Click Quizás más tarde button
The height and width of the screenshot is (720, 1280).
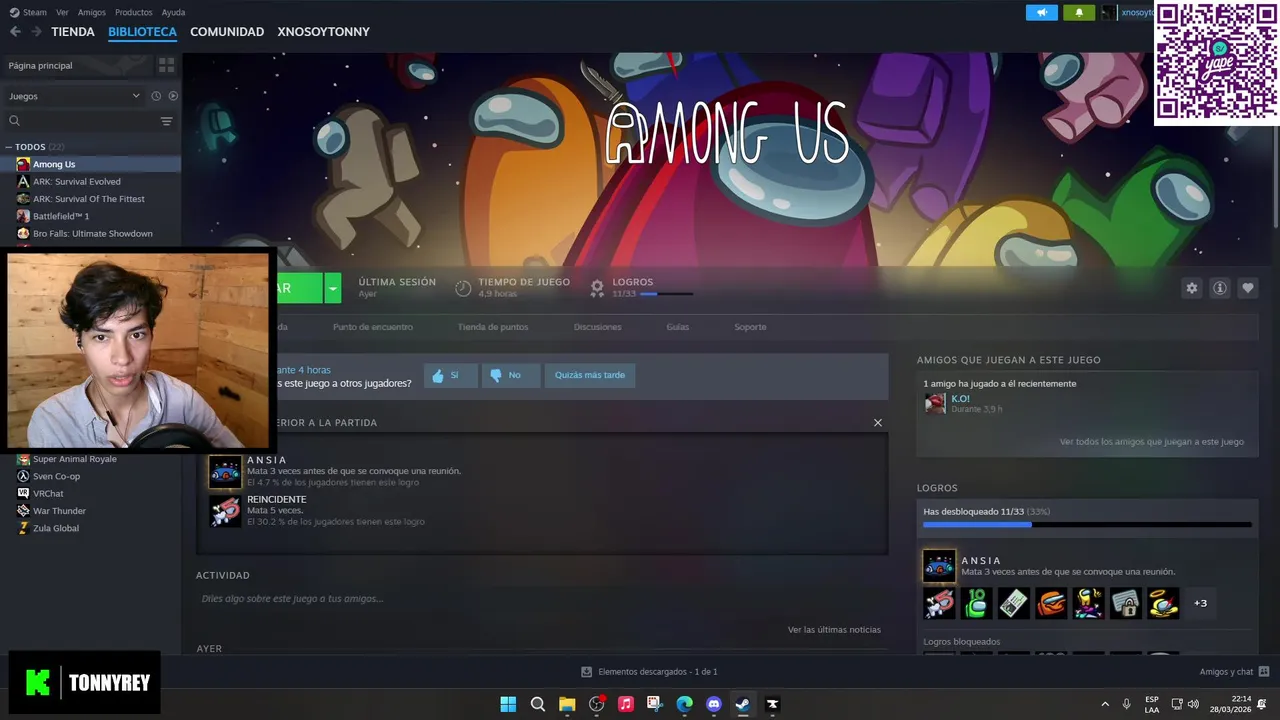point(590,375)
